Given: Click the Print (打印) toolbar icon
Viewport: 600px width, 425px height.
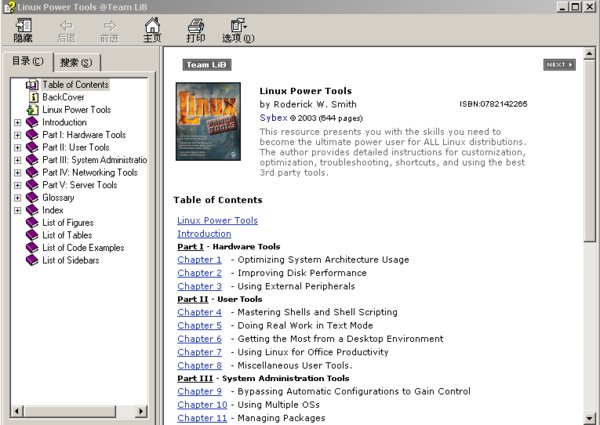Looking at the screenshot, I should pyautogui.click(x=196, y=30).
